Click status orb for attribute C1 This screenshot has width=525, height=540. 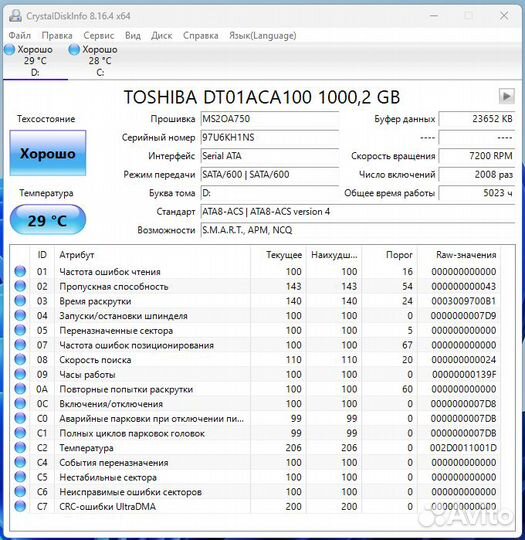pyautogui.click(x=20, y=433)
